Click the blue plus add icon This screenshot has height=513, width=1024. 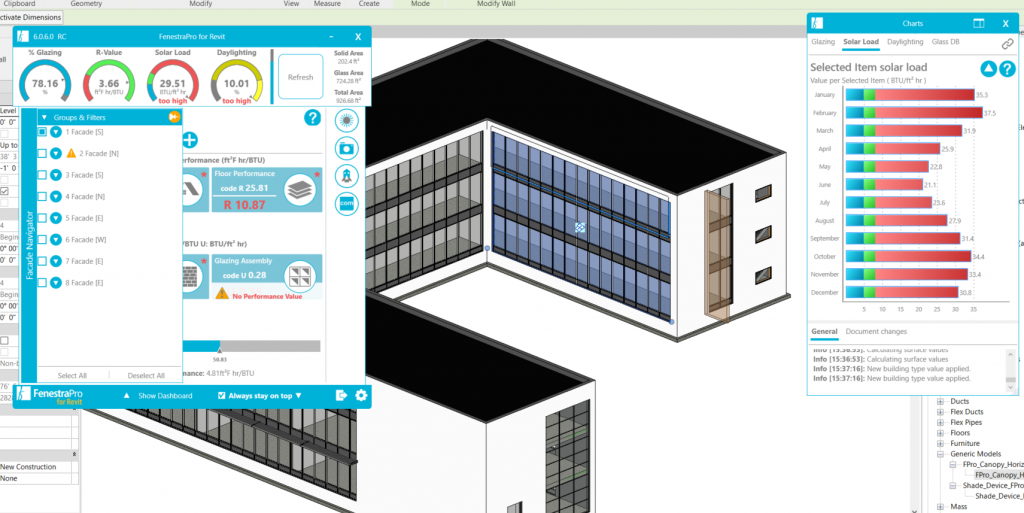click(x=189, y=140)
